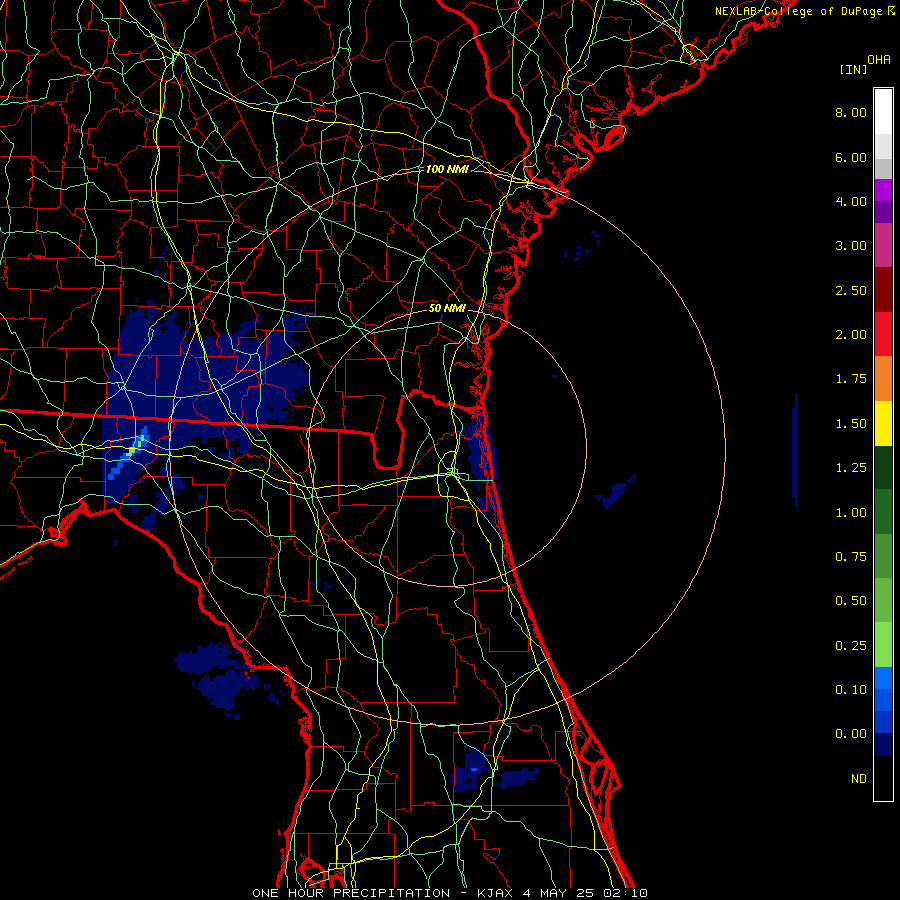The image size is (900, 900).
Task: Click the OHA product label
Action: [x=879, y=59]
